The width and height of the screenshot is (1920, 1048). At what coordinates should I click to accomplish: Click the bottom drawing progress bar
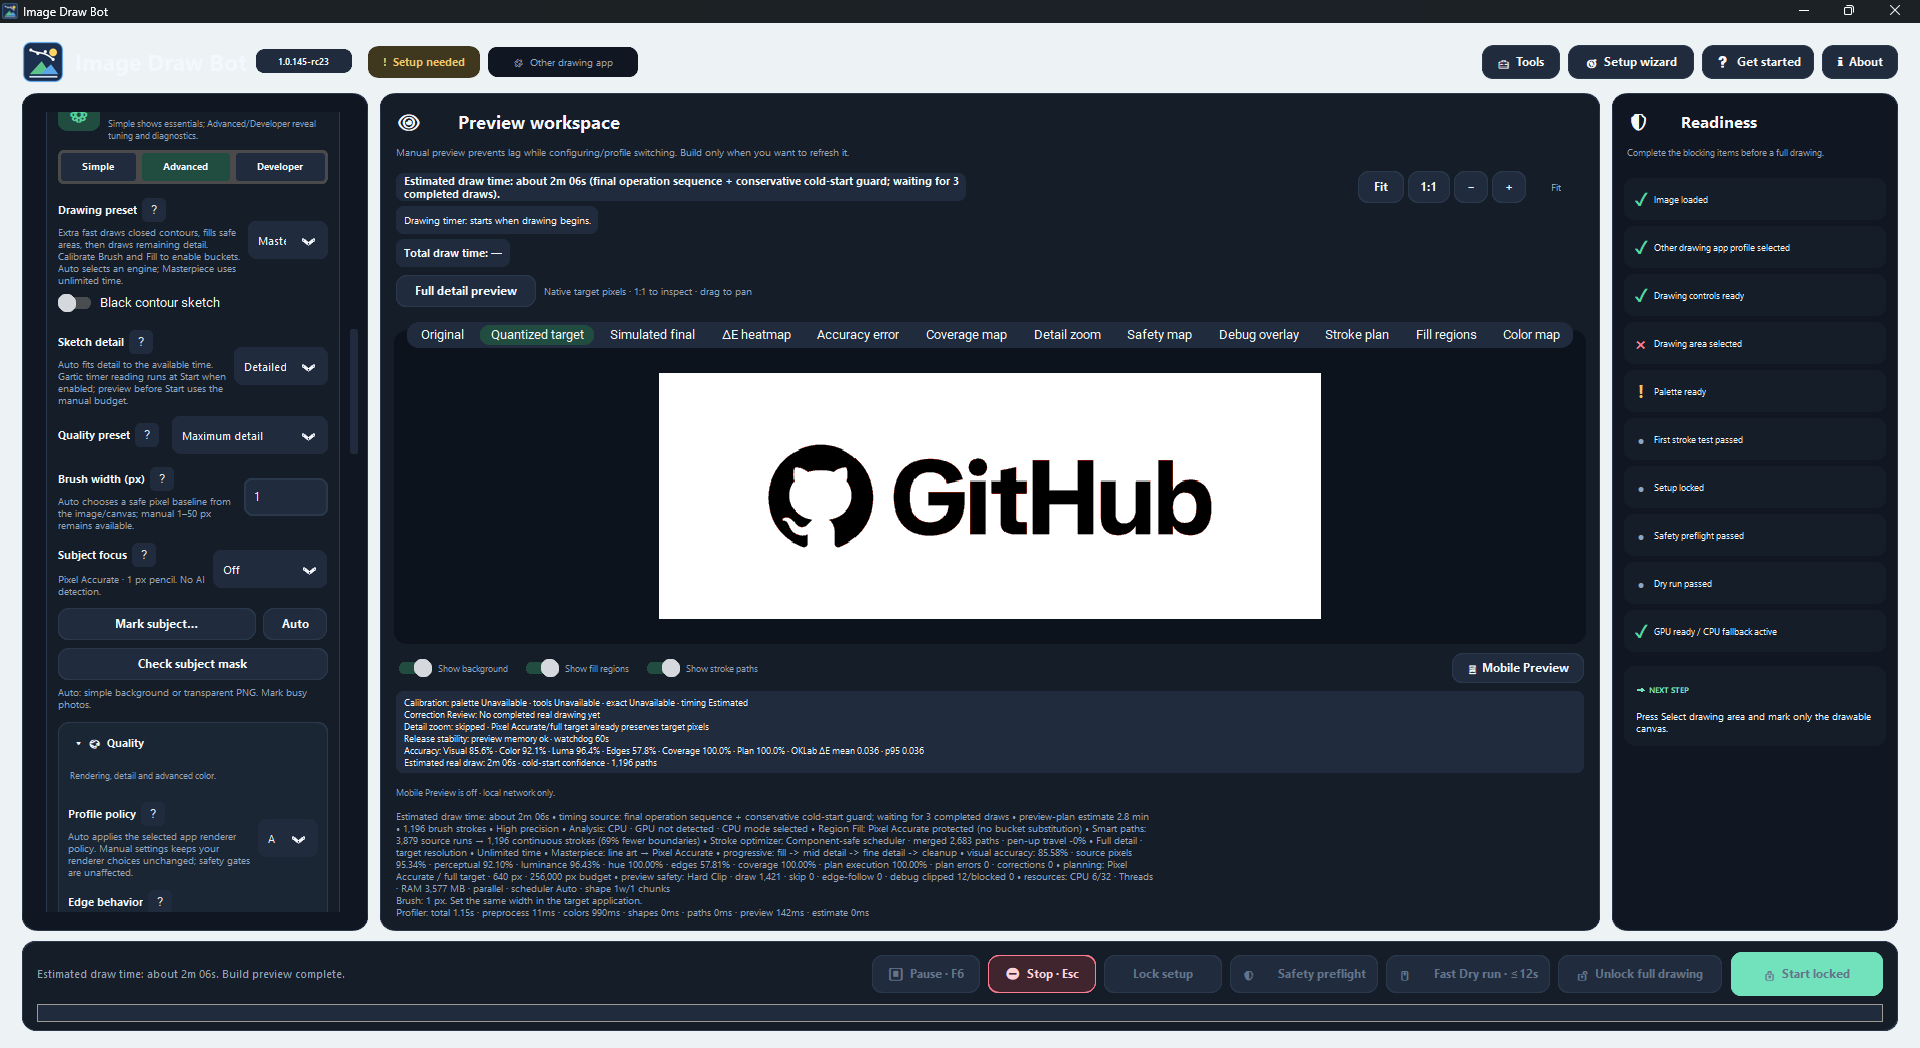click(x=960, y=1013)
